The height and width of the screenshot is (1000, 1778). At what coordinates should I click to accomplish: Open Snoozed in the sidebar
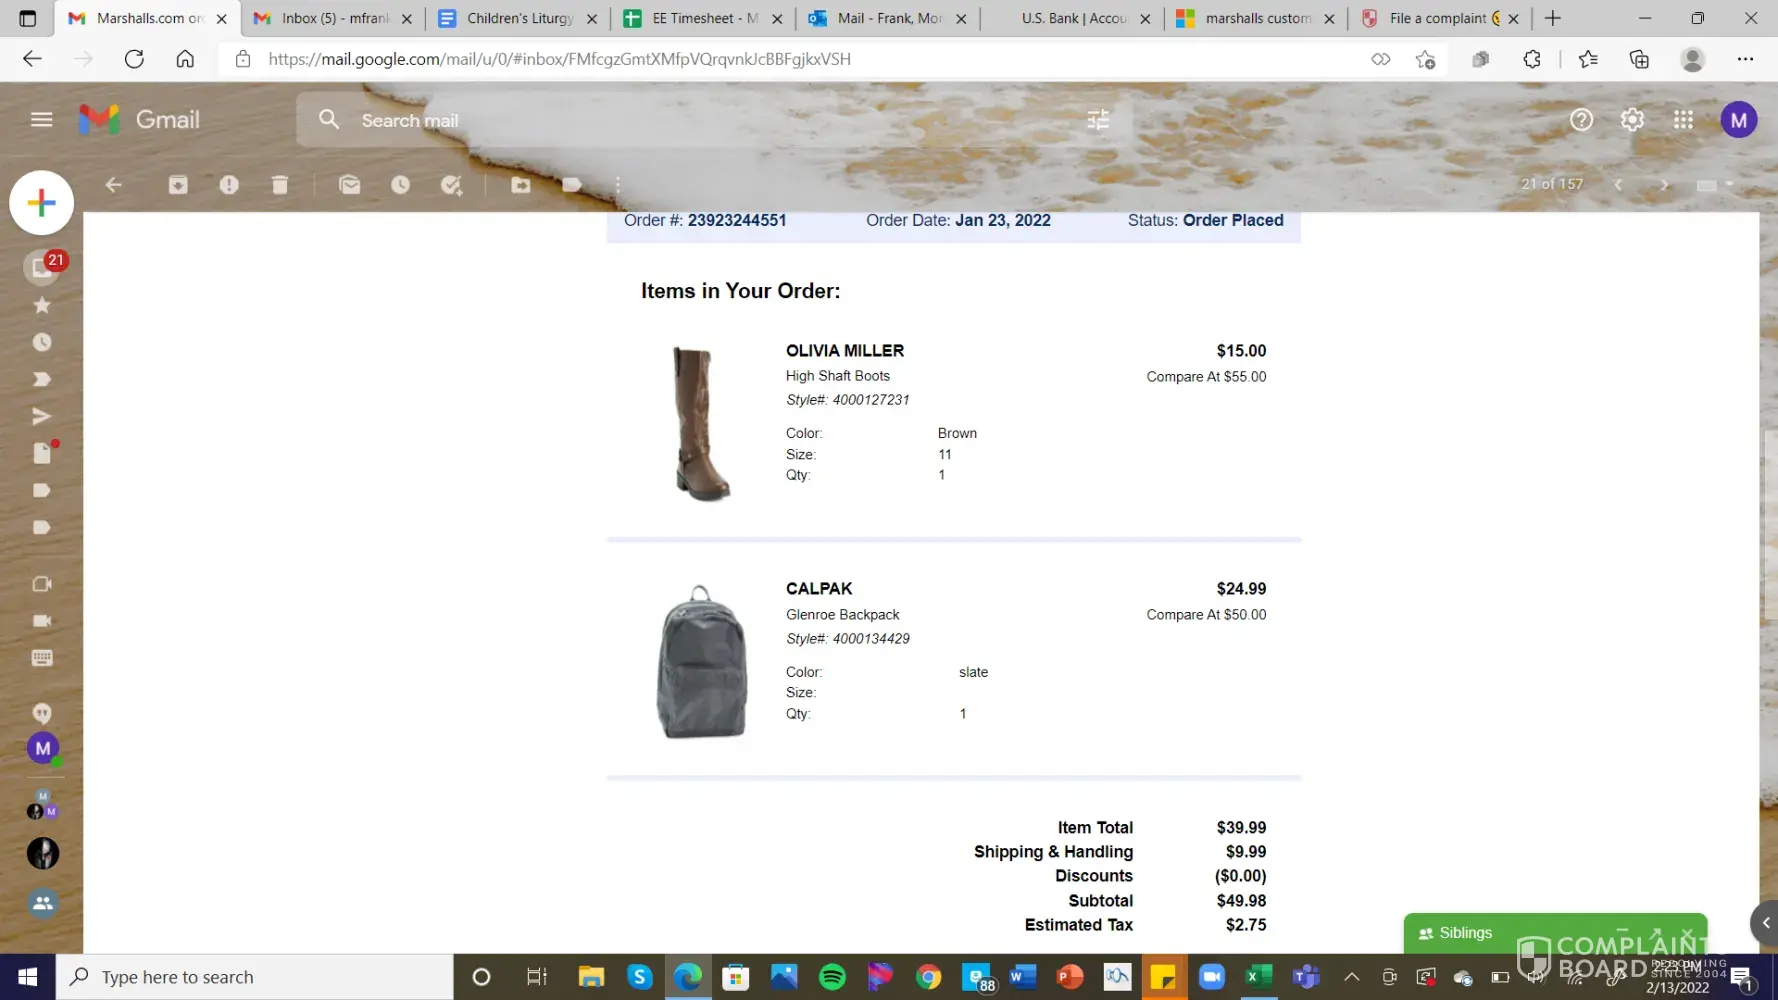pos(42,342)
